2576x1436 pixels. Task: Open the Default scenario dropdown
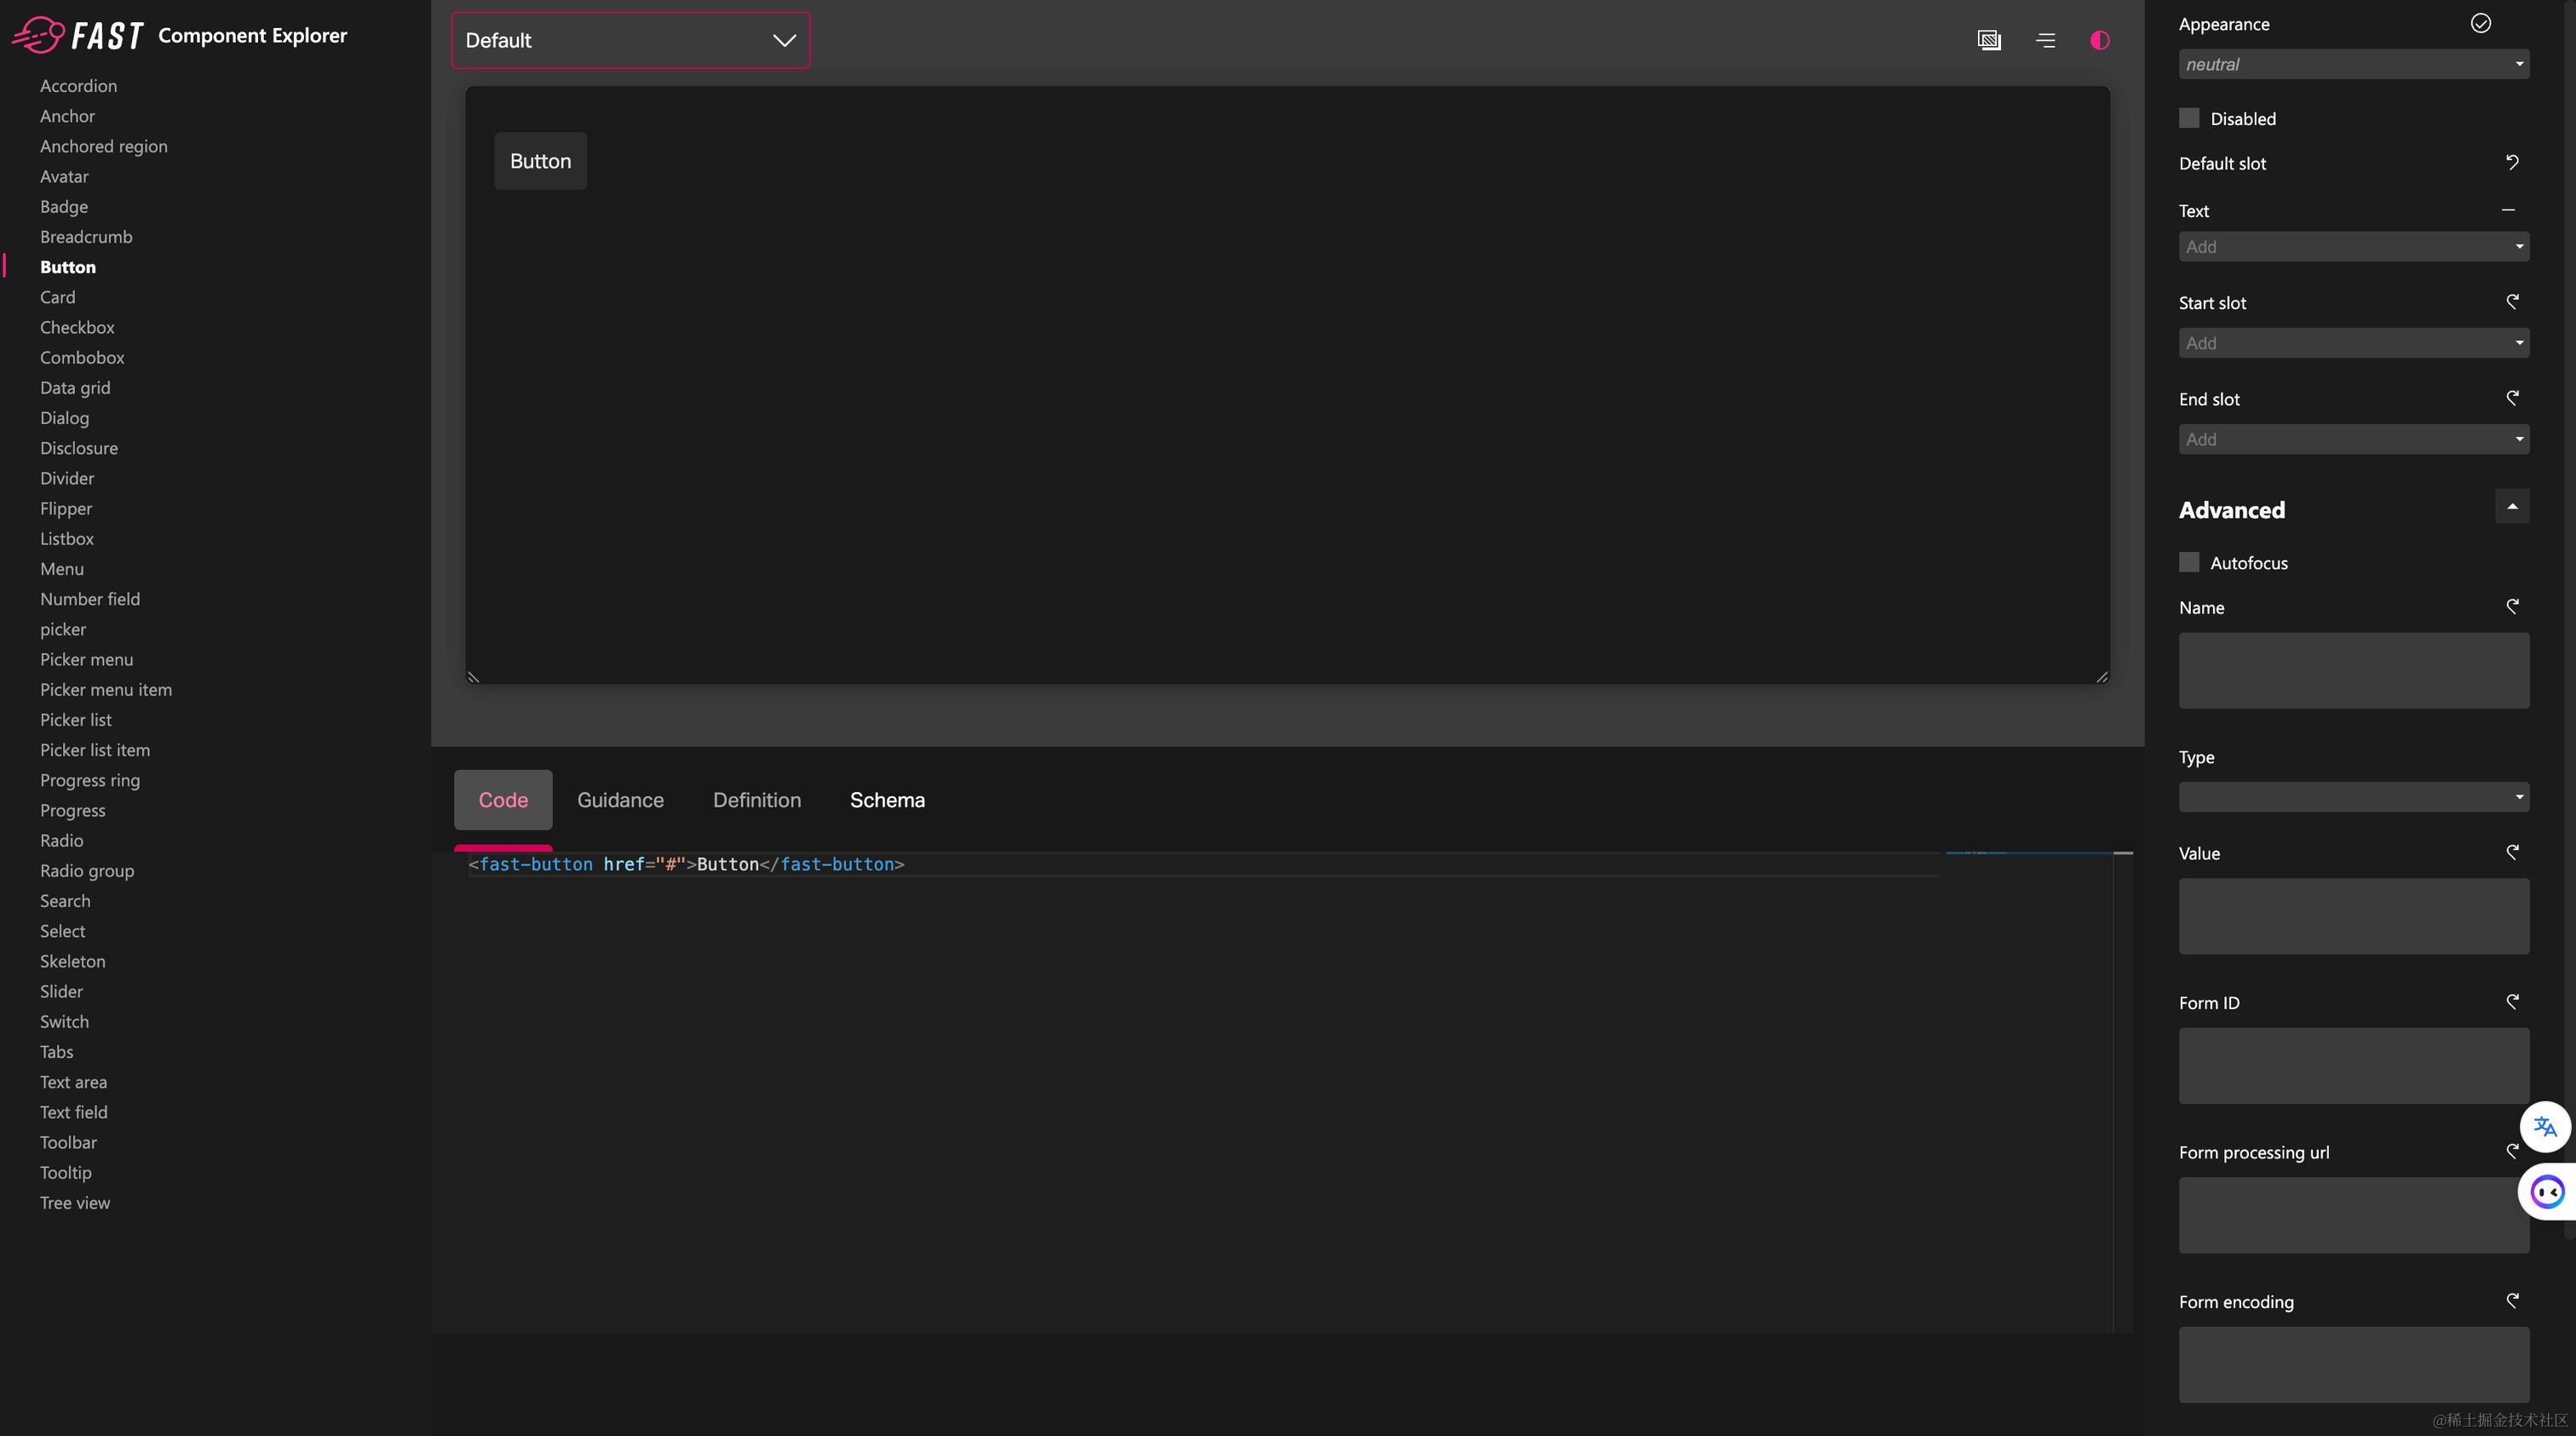pos(630,40)
